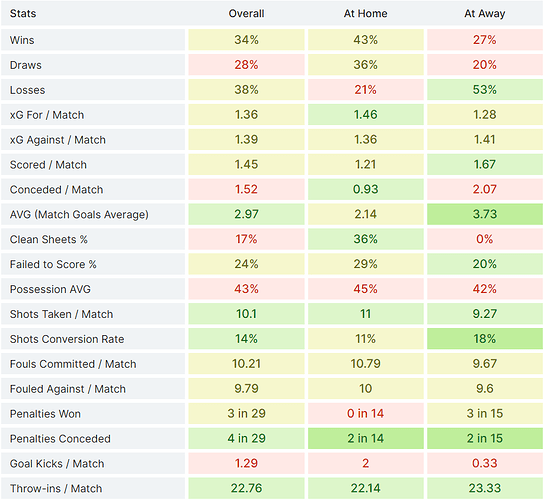This screenshot has width=544, height=500.
Task: Click the At Away match goals average 3.73
Action: (485, 214)
